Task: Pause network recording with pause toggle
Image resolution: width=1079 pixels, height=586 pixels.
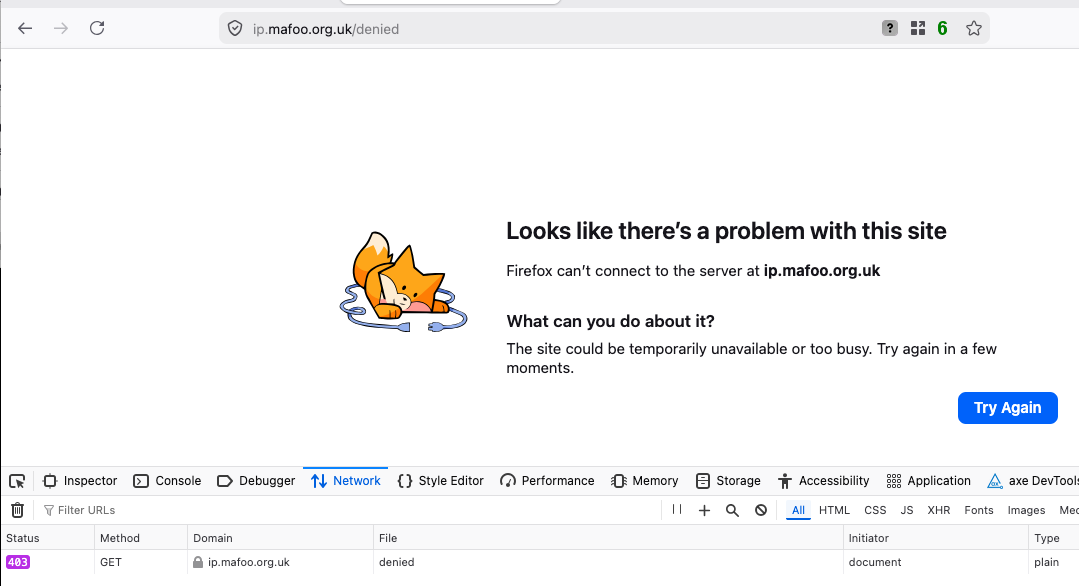Action: coord(677,510)
